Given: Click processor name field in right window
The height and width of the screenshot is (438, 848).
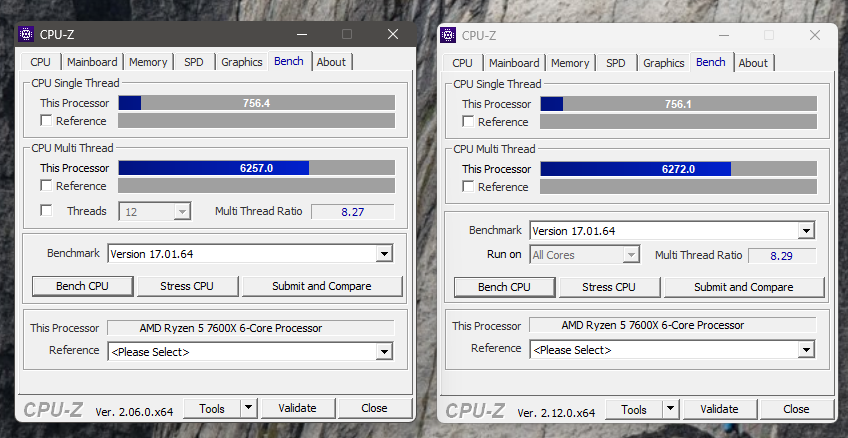Looking at the screenshot, I should tap(672, 325).
